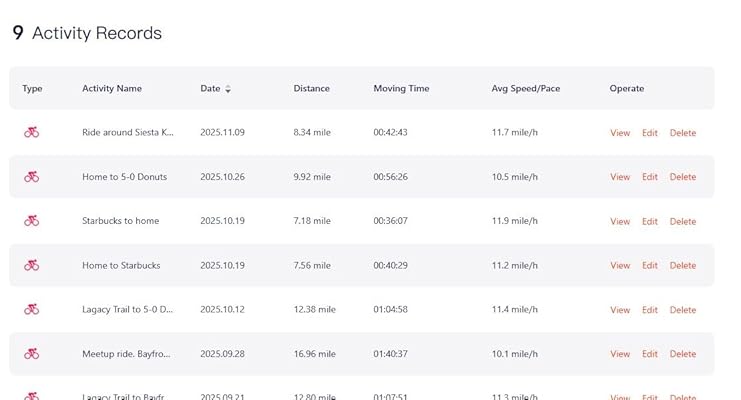
Task: Click cycling icon for Meetup ride row
Action: pyautogui.click(x=32, y=354)
